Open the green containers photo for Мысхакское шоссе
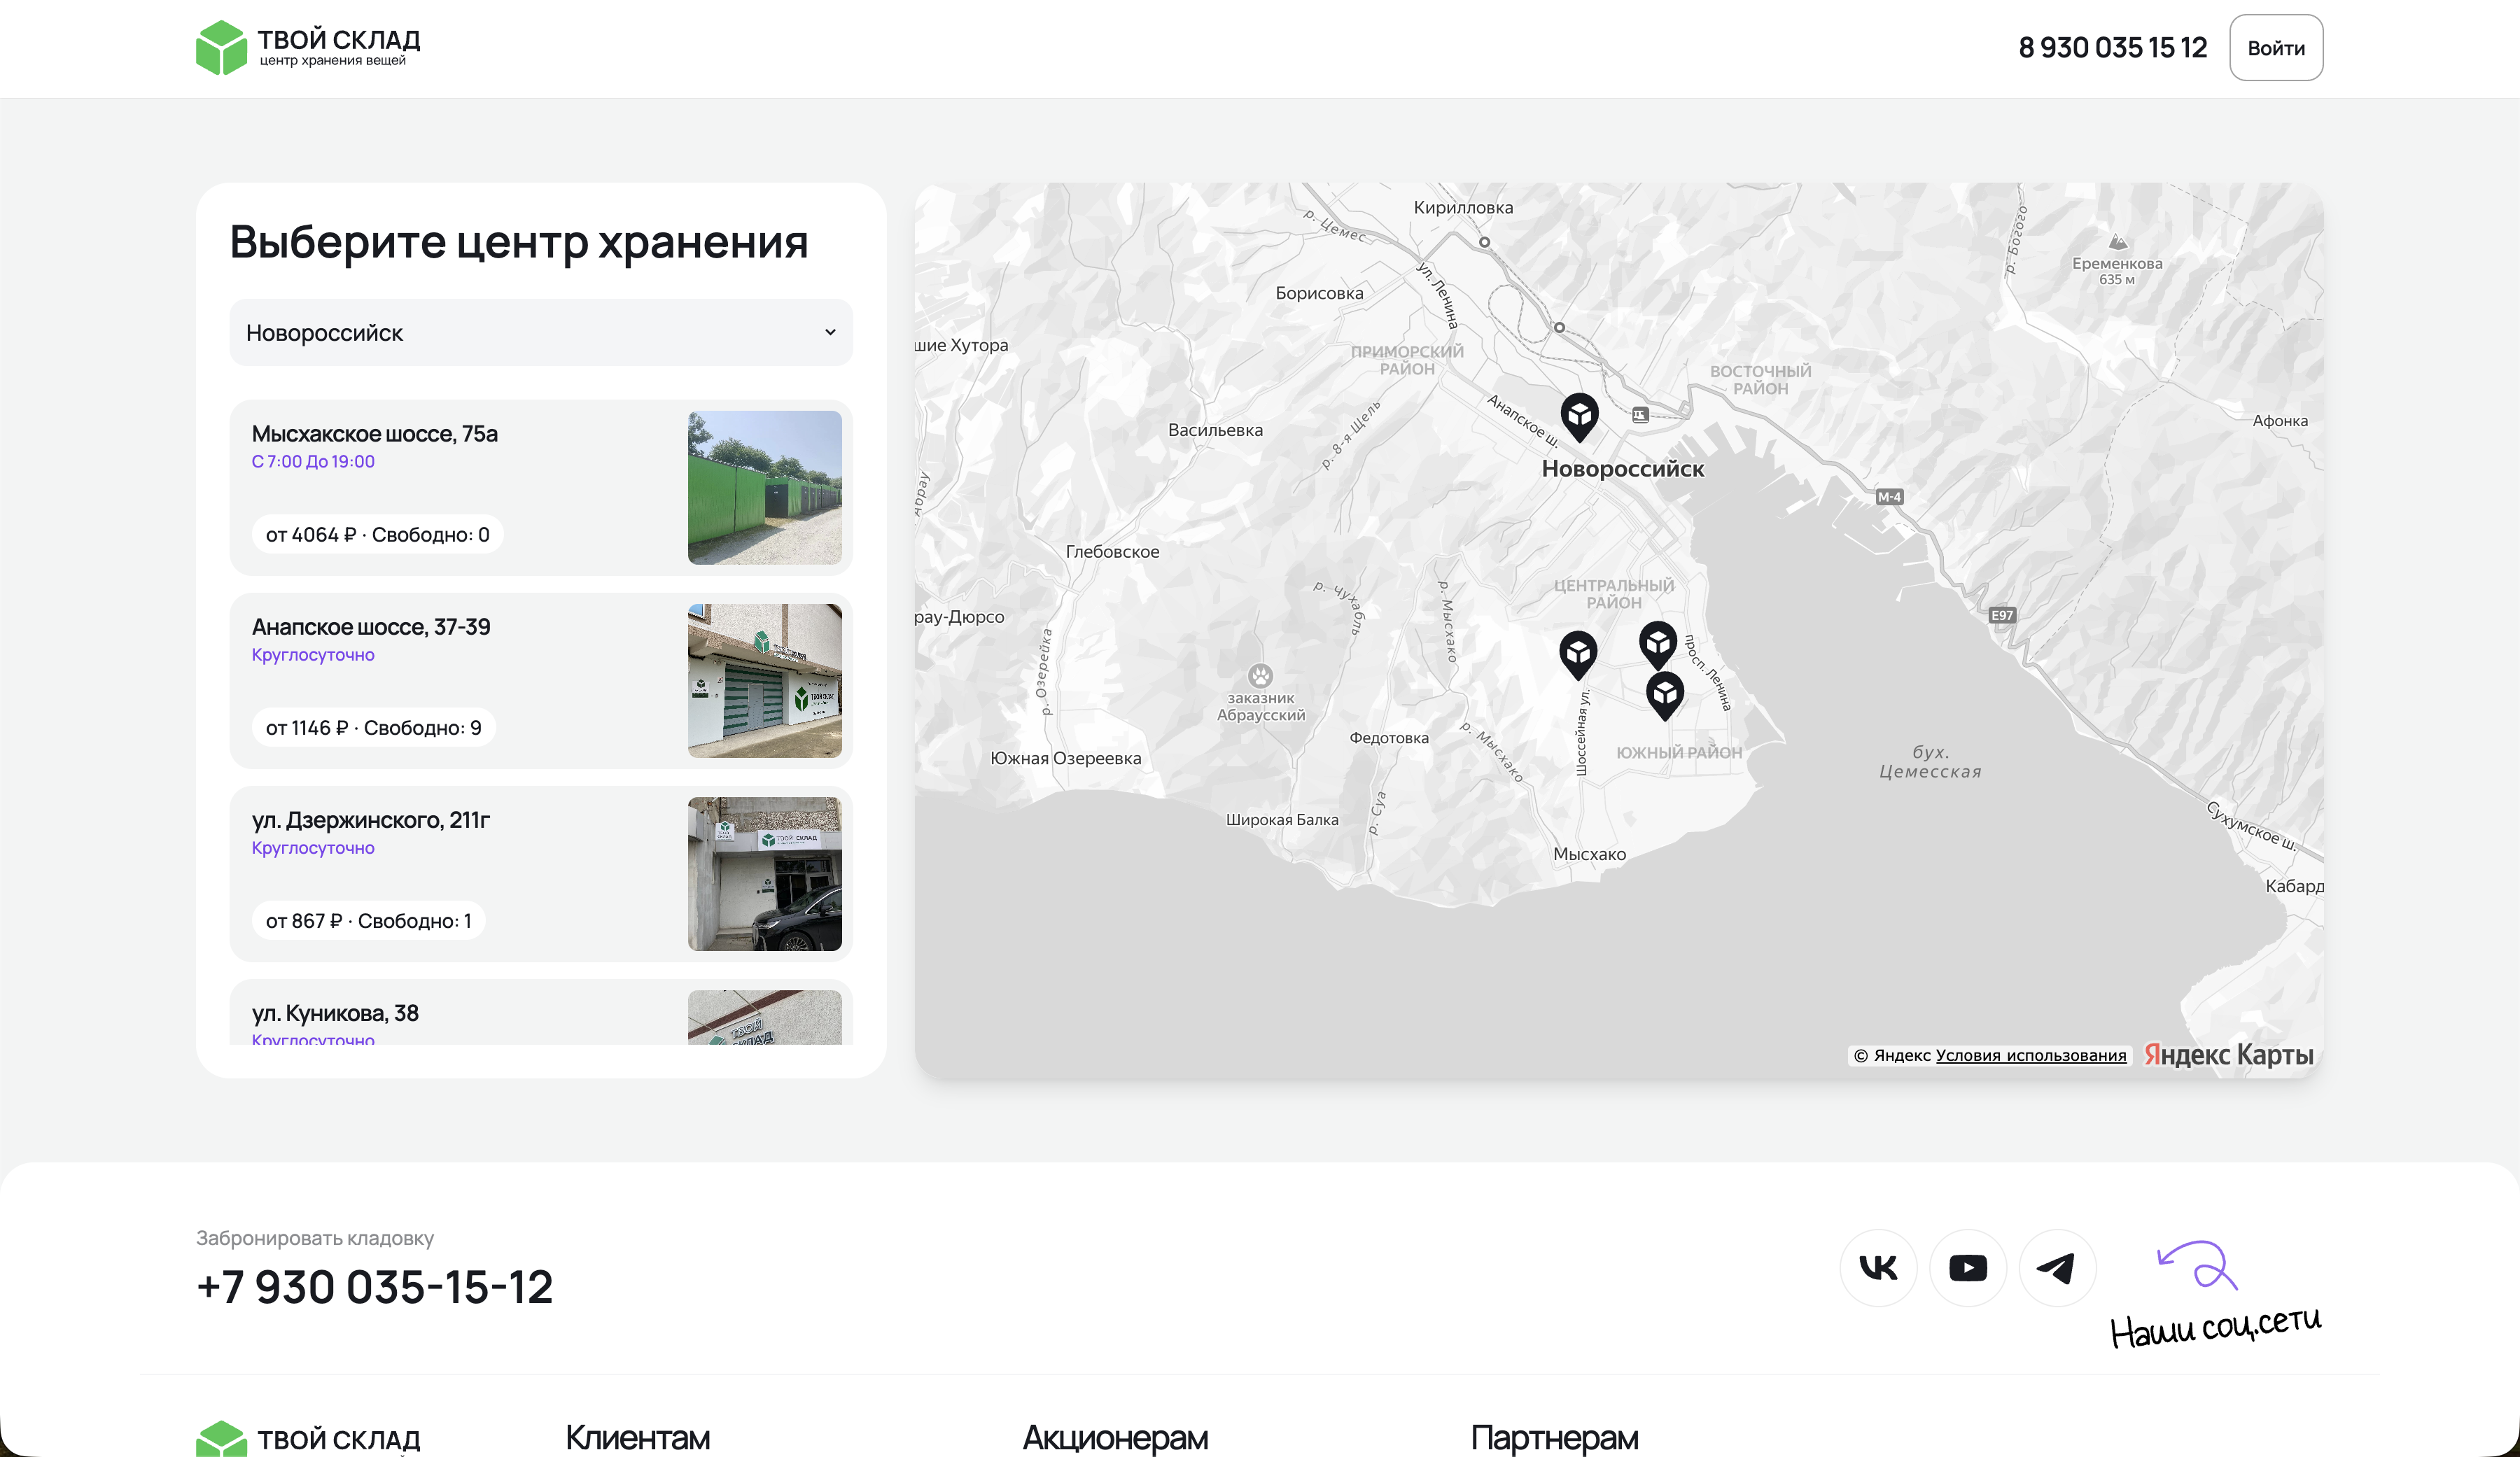The width and height of the screenshot is (2520, 1457). click(764, 487)
